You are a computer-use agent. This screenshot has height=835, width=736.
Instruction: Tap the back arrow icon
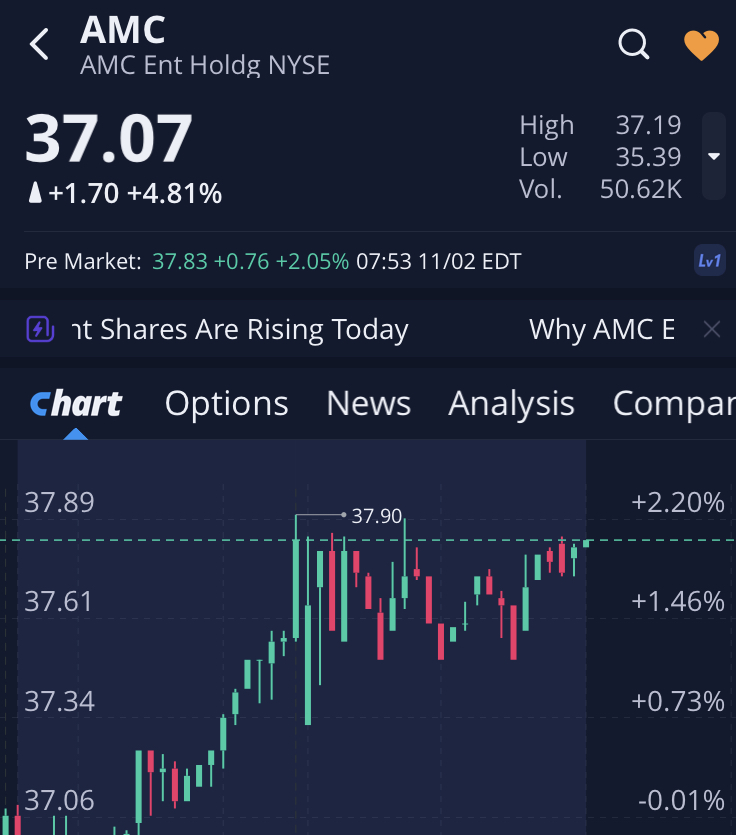[40, 45]
